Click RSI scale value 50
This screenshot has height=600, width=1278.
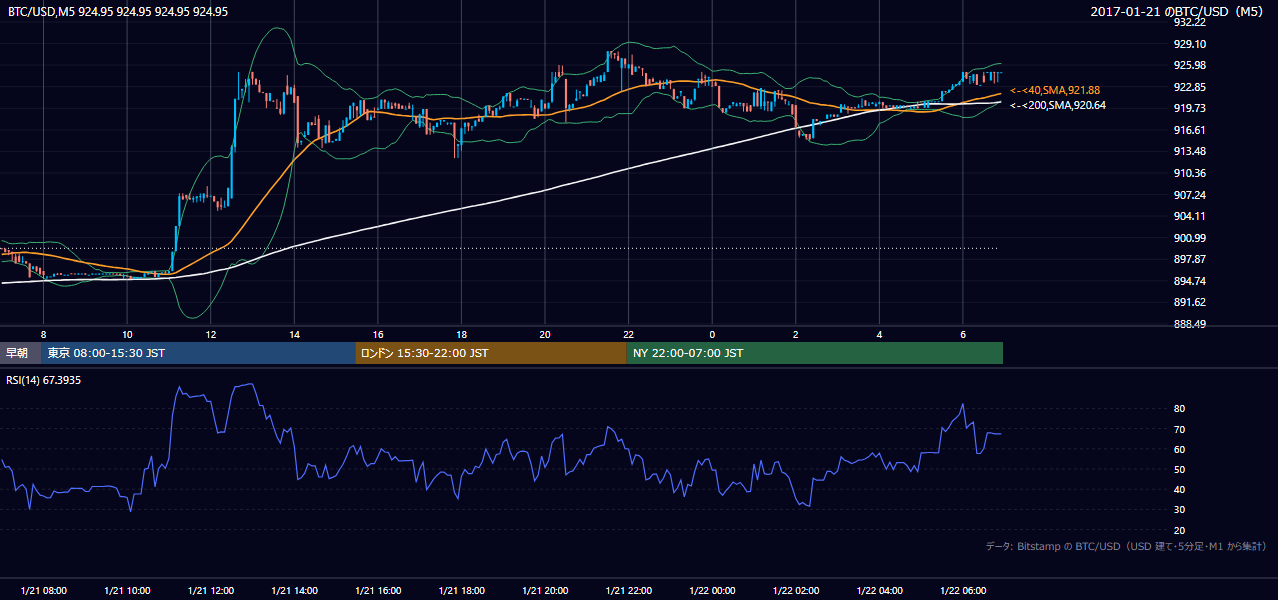click(1180, 469)
